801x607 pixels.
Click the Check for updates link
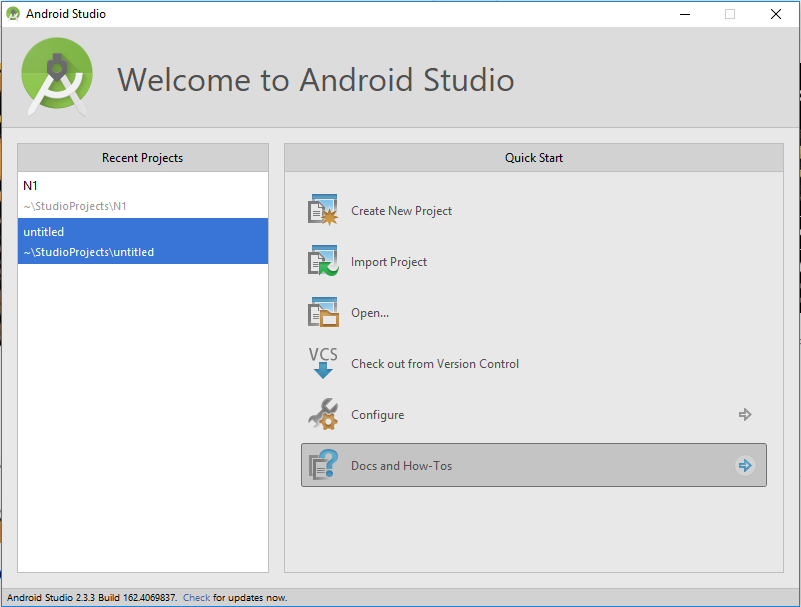[197, 597]
